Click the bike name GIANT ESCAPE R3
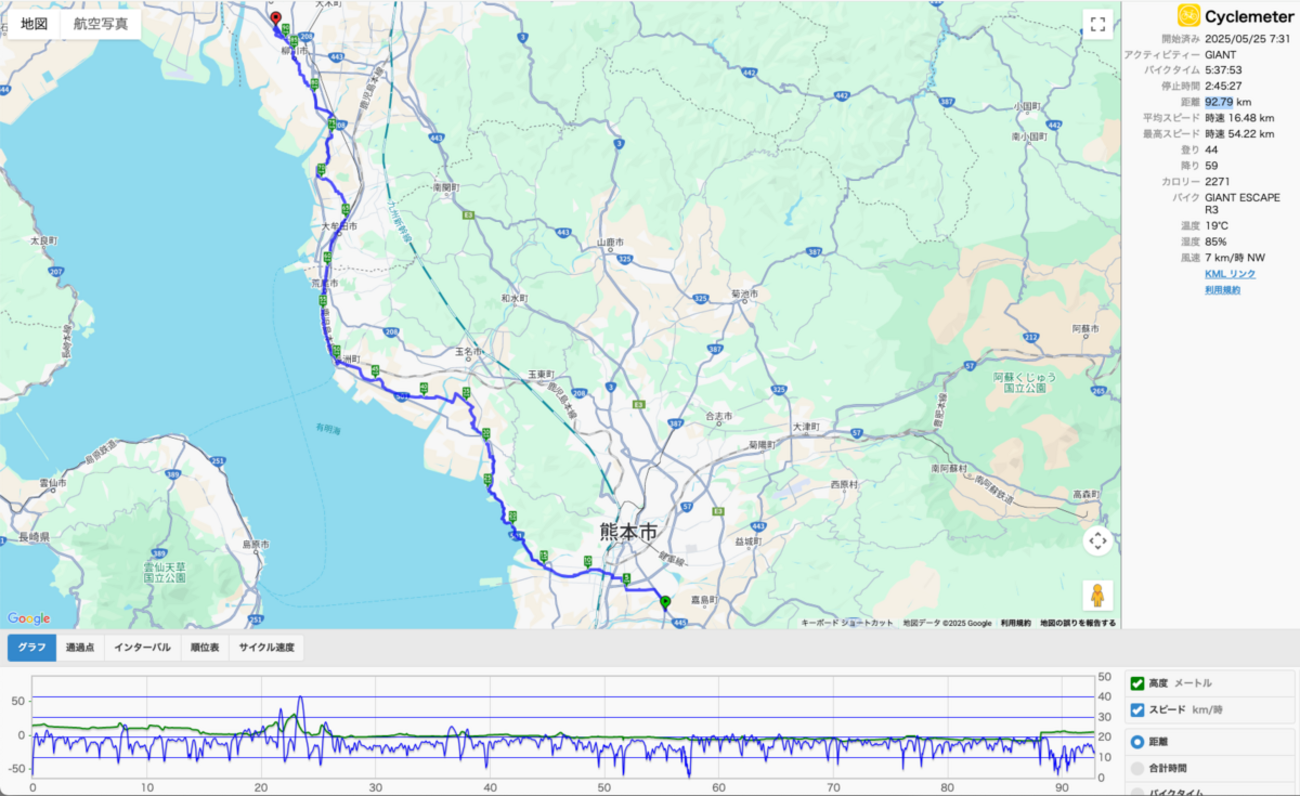 [1242, 204]
